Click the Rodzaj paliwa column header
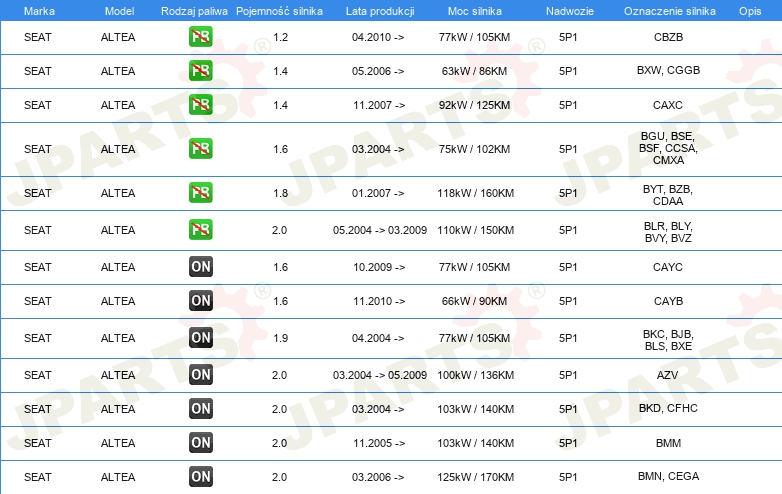Screen dimensions: 782x494 coord(194,11)
